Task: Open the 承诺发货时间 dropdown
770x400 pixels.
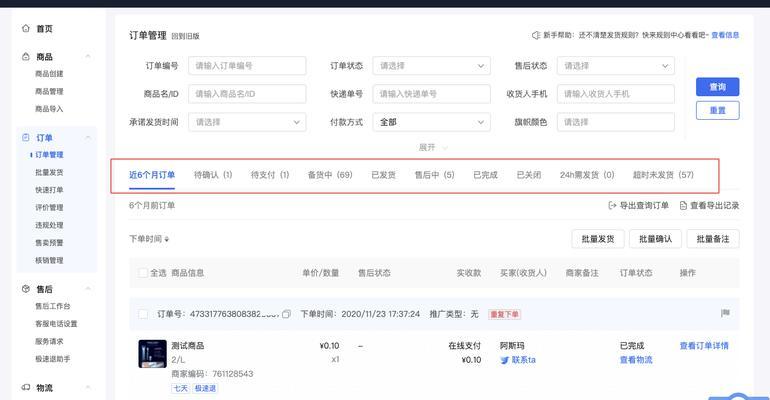Action: [x=247, y=122]
